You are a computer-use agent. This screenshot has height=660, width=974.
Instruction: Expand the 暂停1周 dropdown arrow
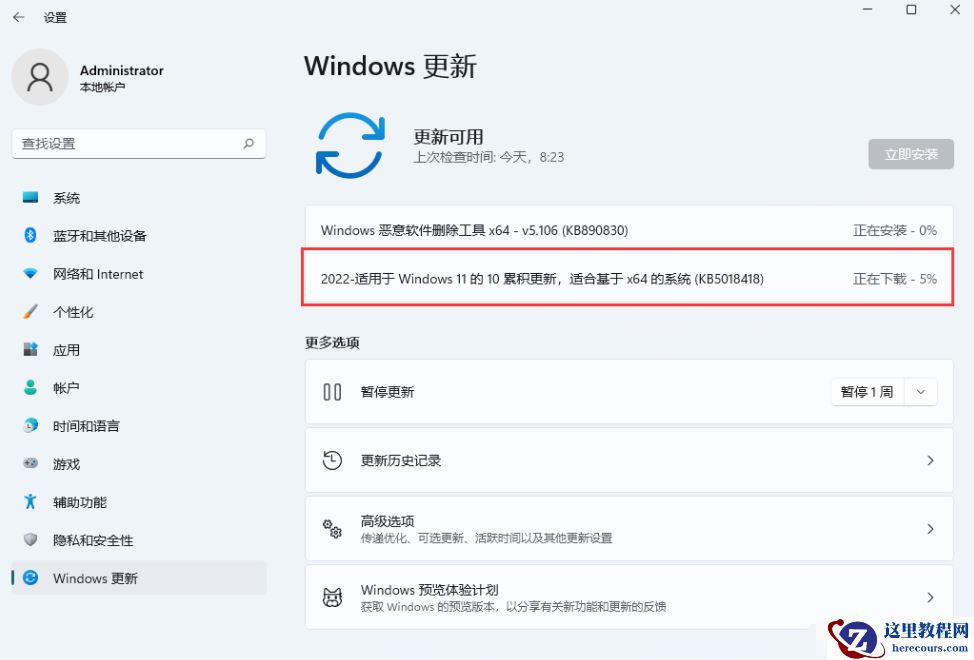920,391
